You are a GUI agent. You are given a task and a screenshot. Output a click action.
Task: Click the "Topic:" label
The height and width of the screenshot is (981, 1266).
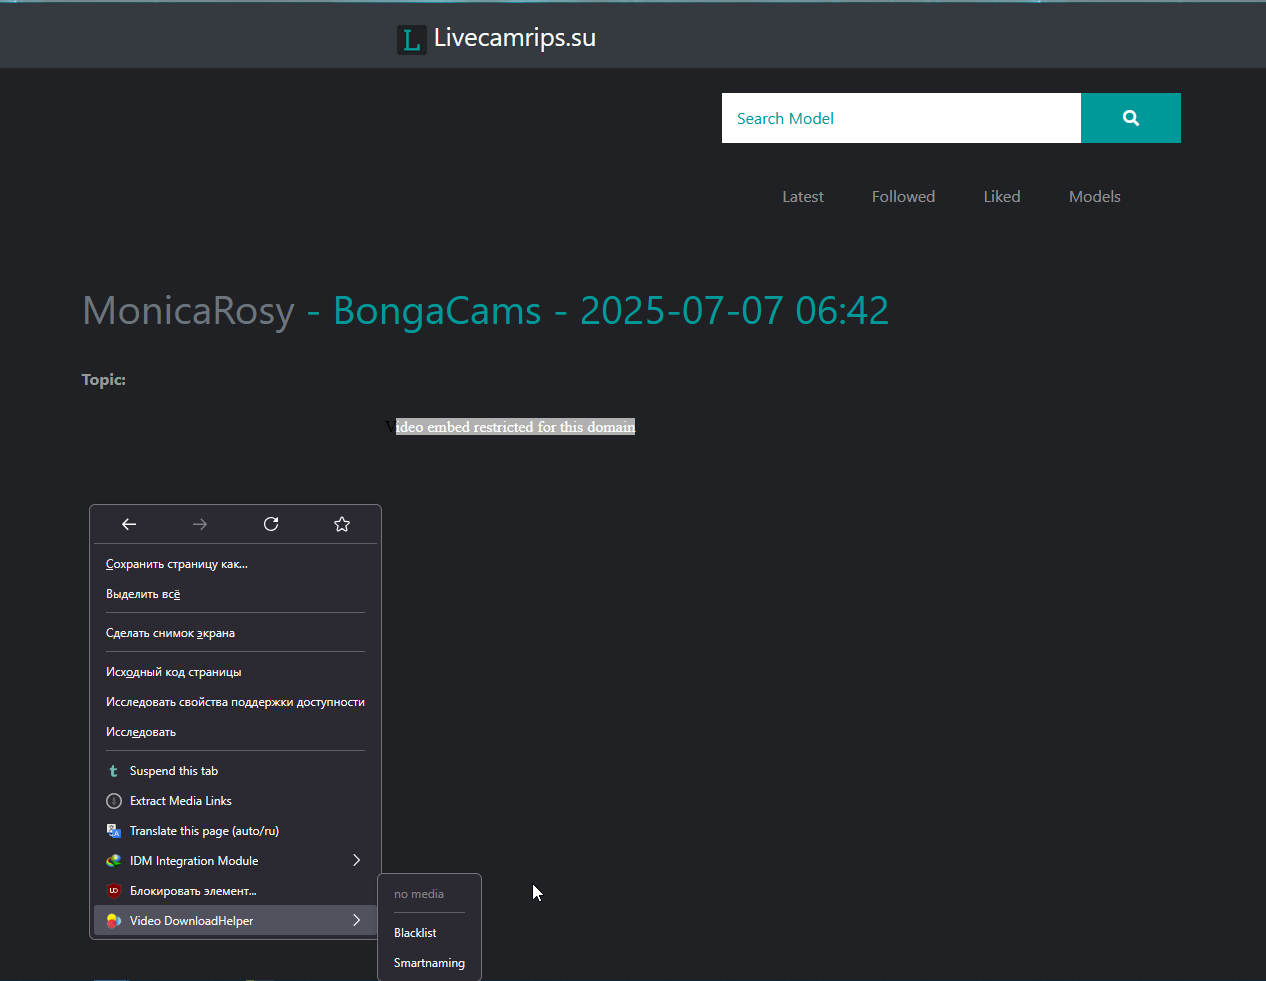coord(104,380)
